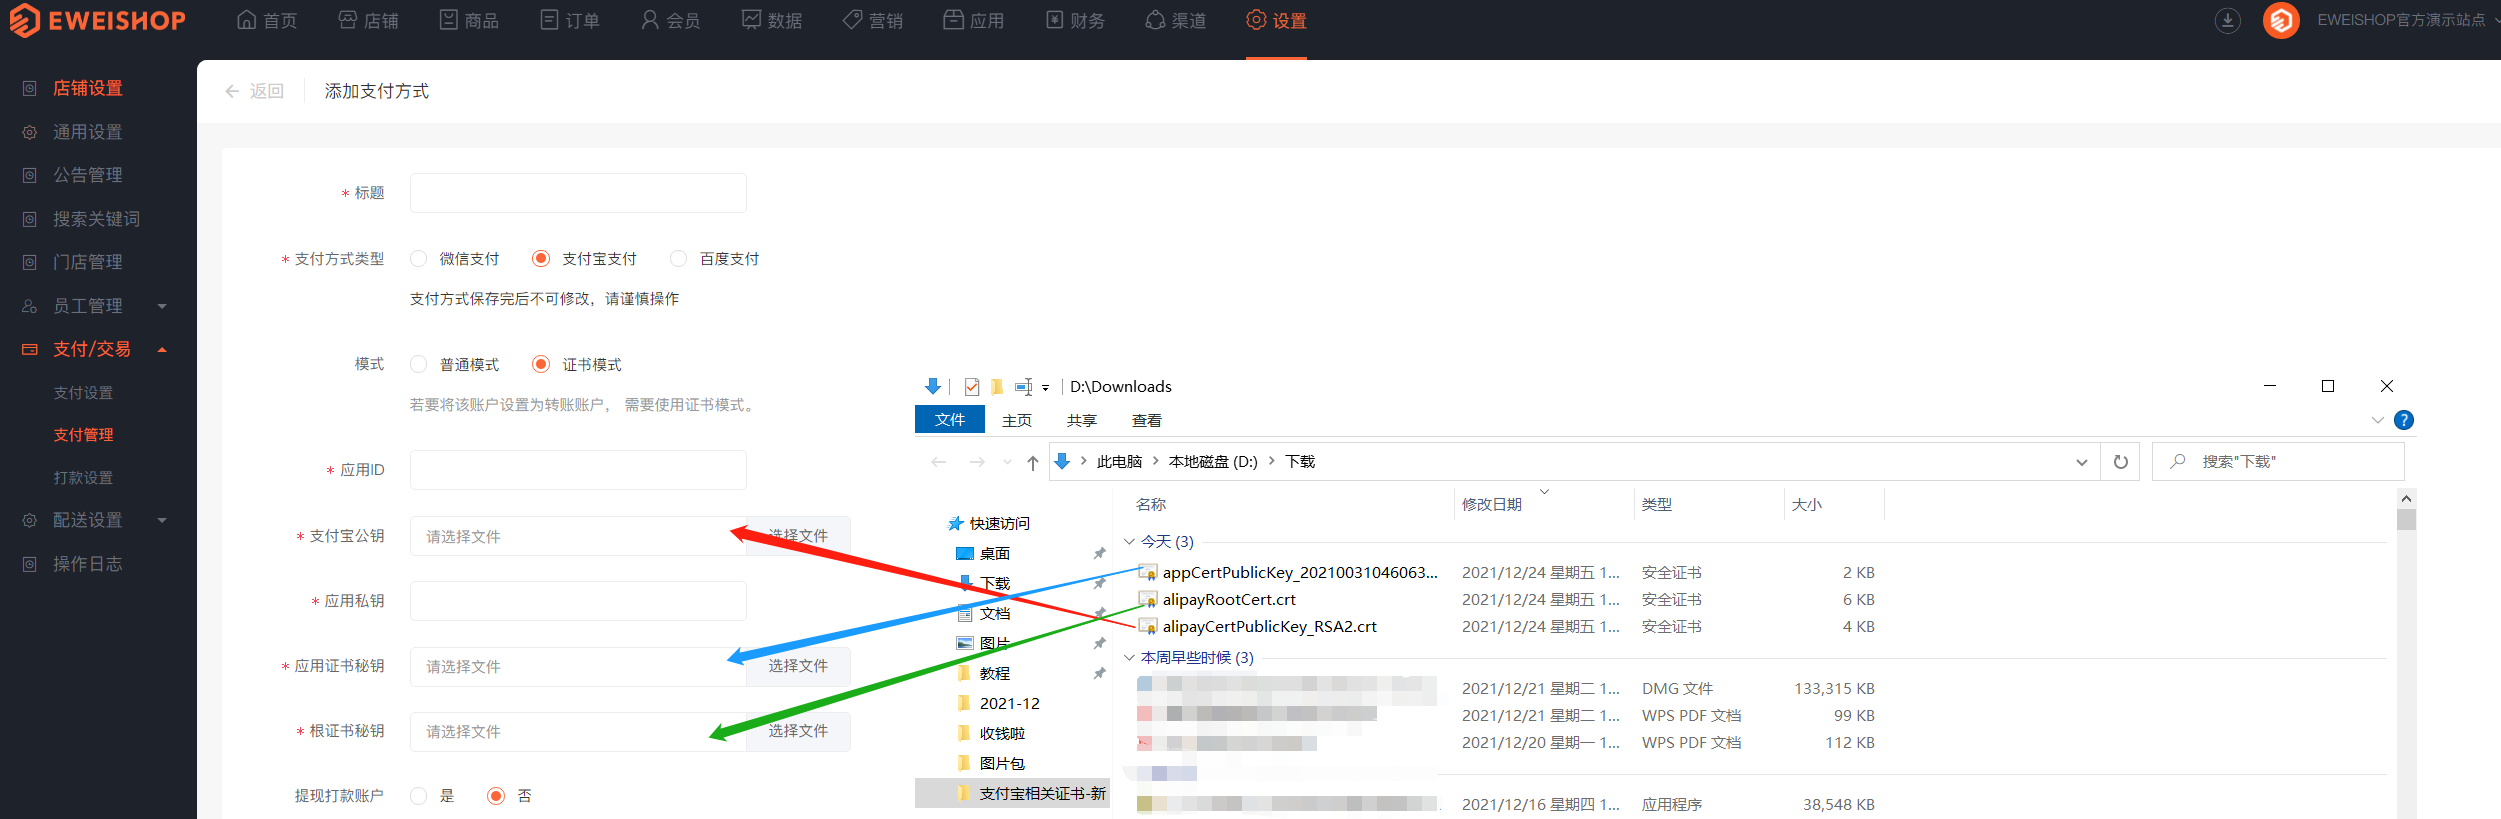Click Explorer properties checkmark quick-access icon
Viewport: 2501px width, 819px height.
pyautogui.click(x=972, y=387)
